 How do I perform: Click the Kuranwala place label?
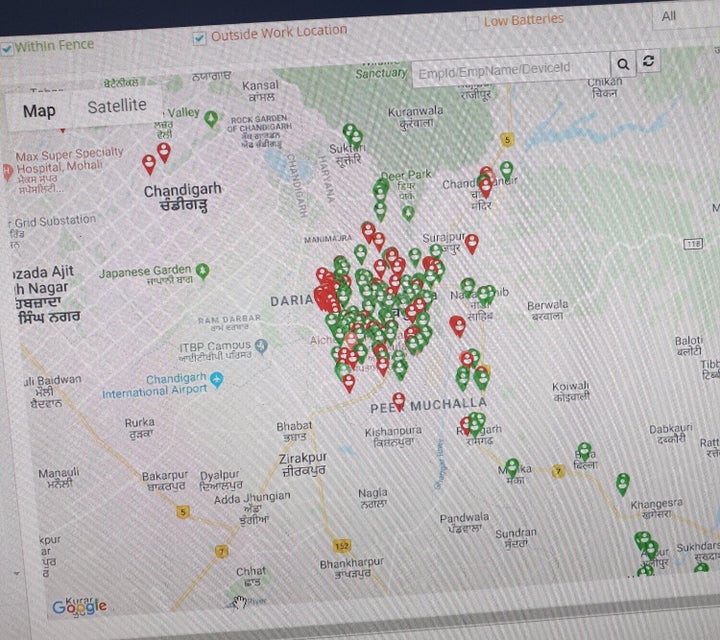tap(416, 117)
